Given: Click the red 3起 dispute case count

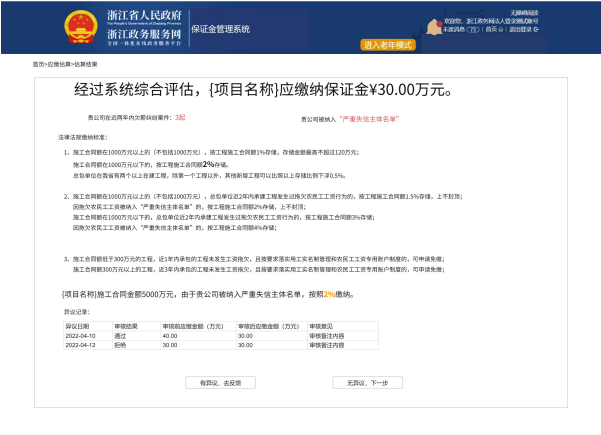Looking at the screenshot, I should click(180, 117).
